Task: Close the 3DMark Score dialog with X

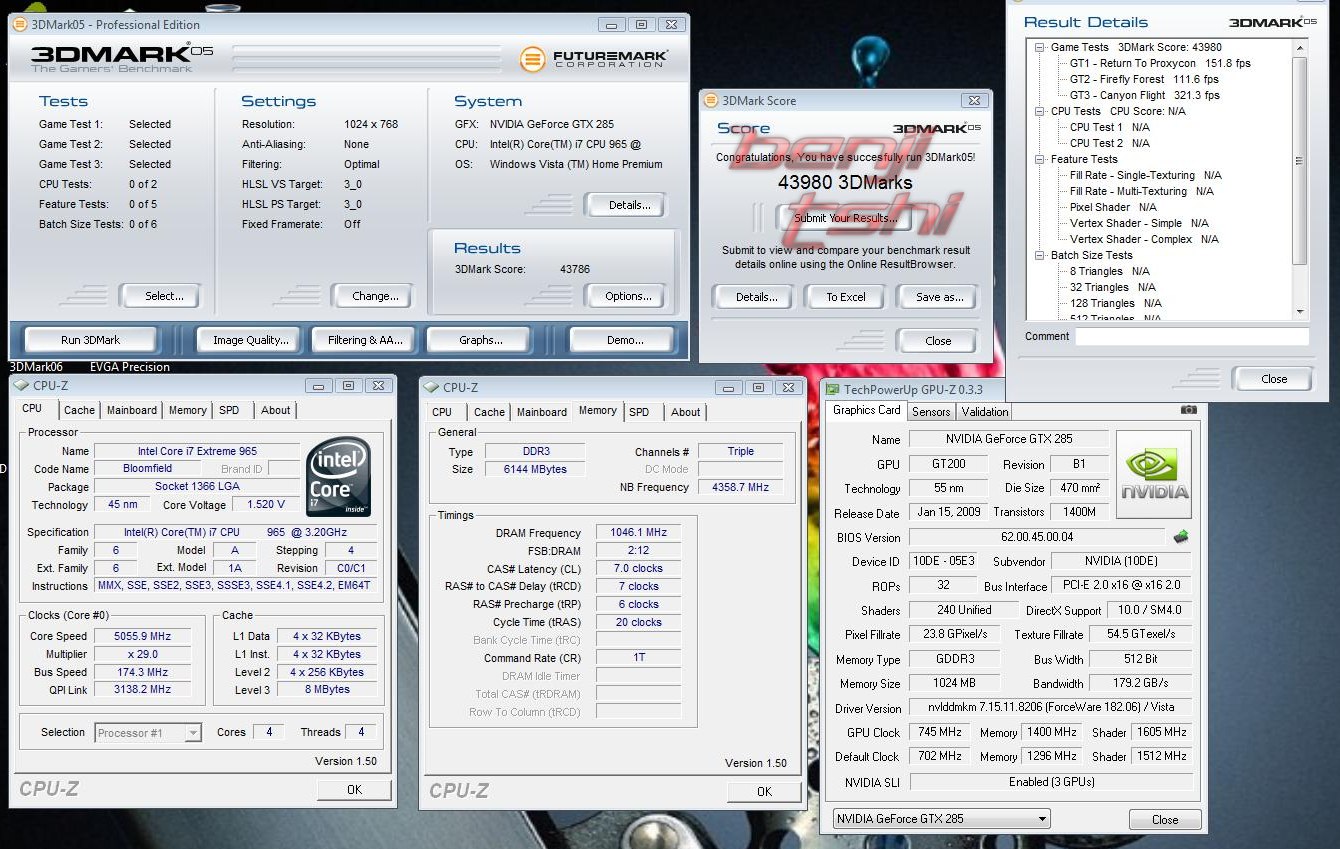Action: (973, 100)
